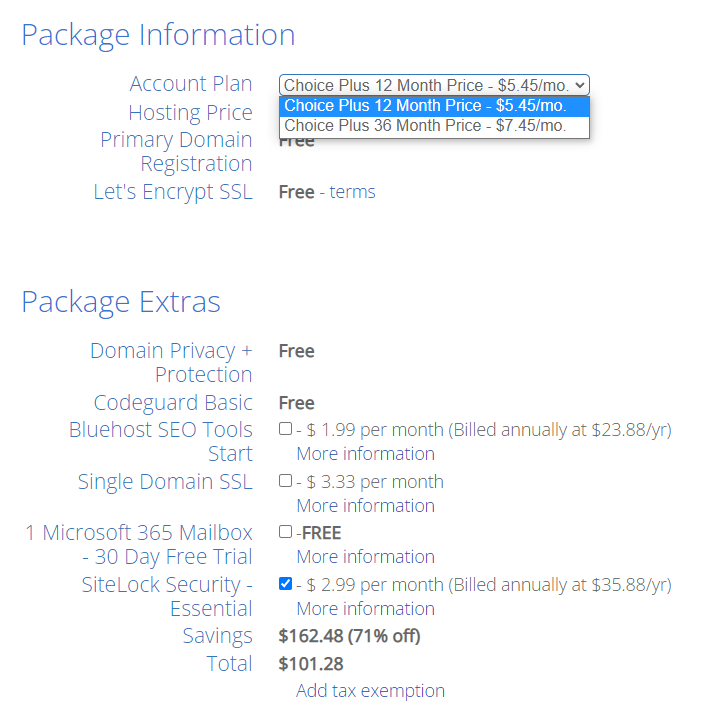
Task: View More information for Microsoft 365 Mailbox
Action: tap(365, 557)
